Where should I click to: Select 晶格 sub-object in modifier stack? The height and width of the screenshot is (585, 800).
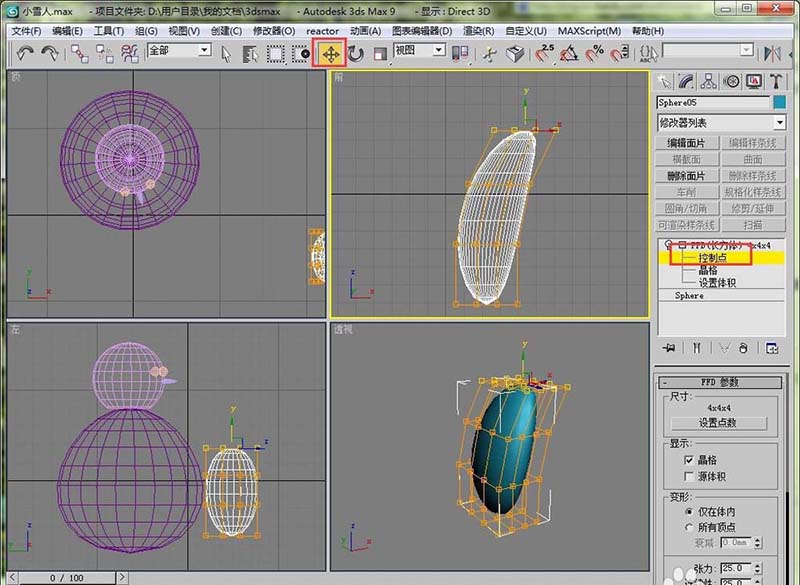pos(708,270)
